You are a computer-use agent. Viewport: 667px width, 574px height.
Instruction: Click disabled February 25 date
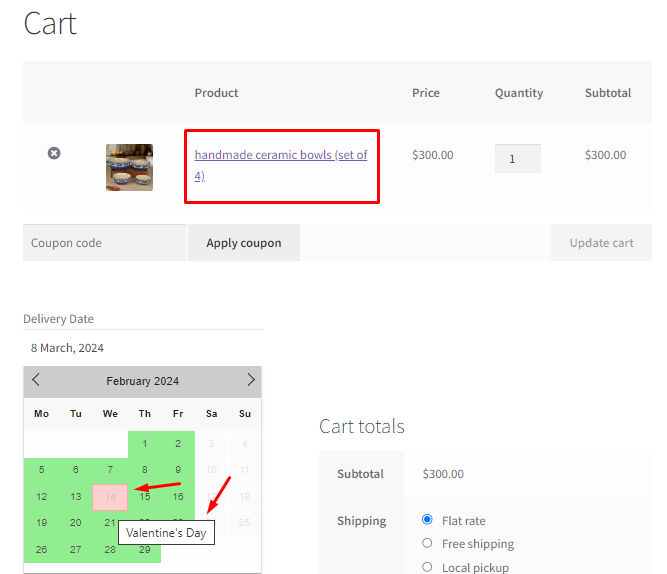tap(245, 523)
